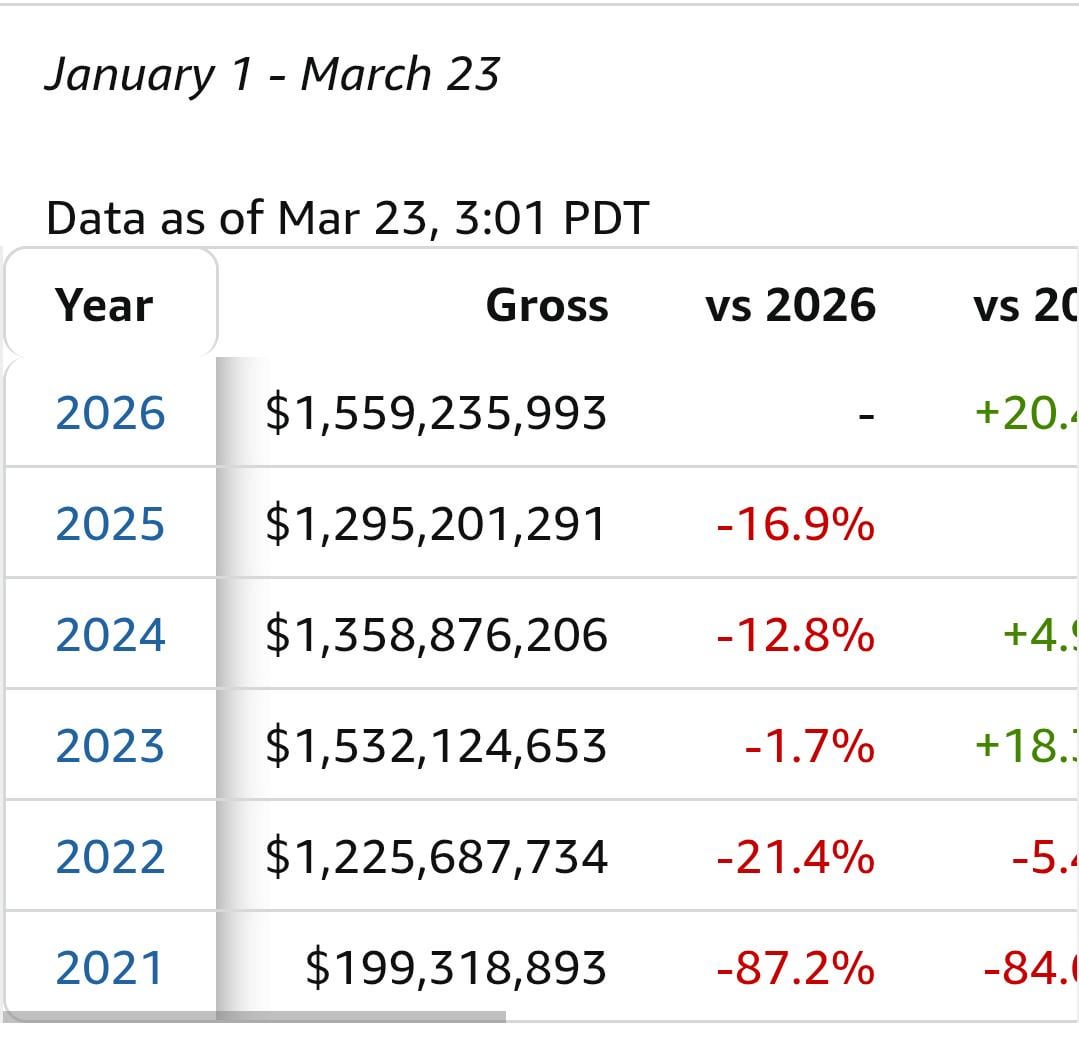Open the 2021 year link
This screenshot has width=1079, height=1041.
pyautogui.click(x=110, y=968)
